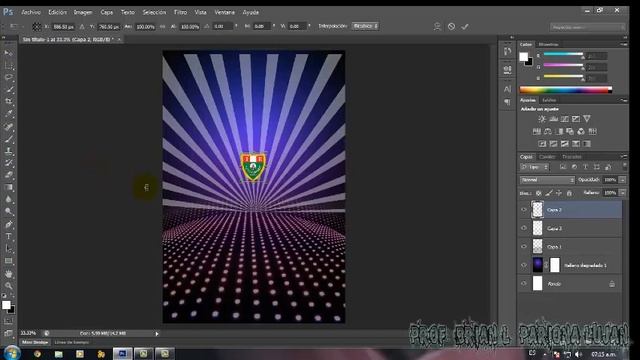Screen dimensions: 640x360
Task: Switch to the Muestras tab
Action: tap(548, 44)
